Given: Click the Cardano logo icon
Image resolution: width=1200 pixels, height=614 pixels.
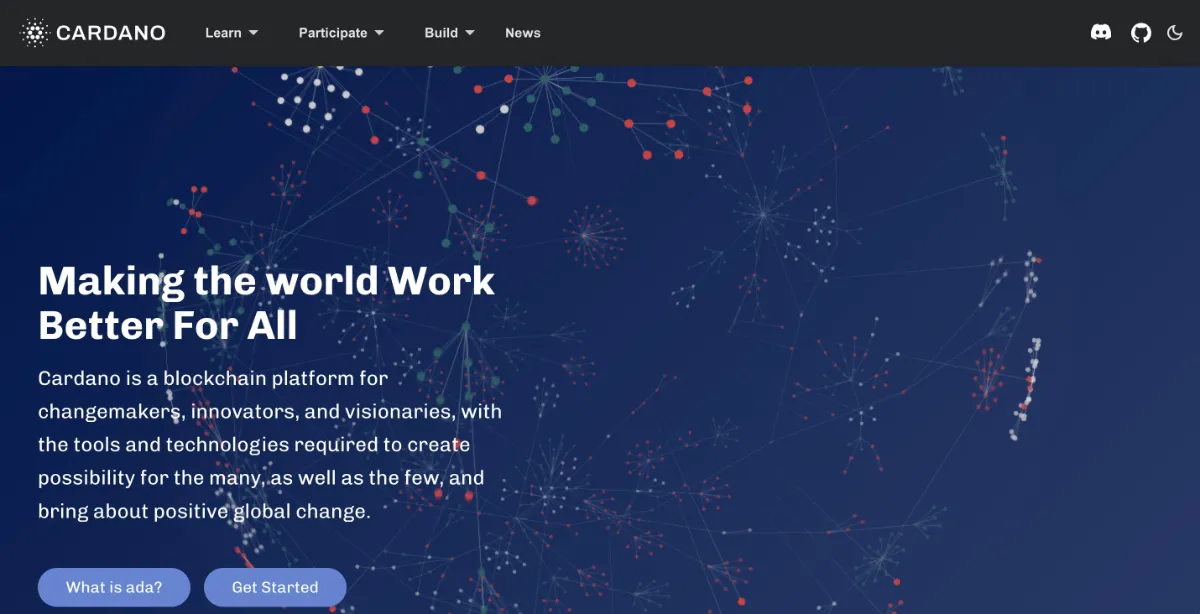Looking at the screenshot, I should coord(35,33).
